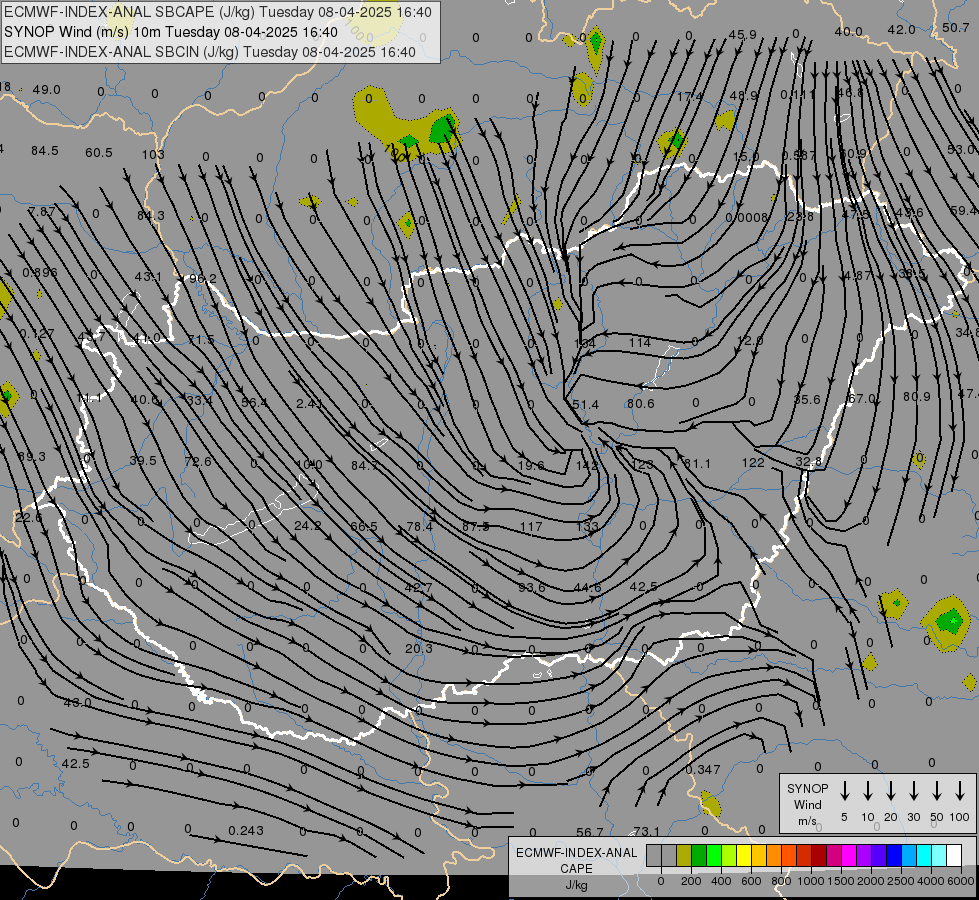The width and height of the screenshot is (979, 900).
Task: Click the CAPE legend tick label 2500
Action: click(900, 881)
